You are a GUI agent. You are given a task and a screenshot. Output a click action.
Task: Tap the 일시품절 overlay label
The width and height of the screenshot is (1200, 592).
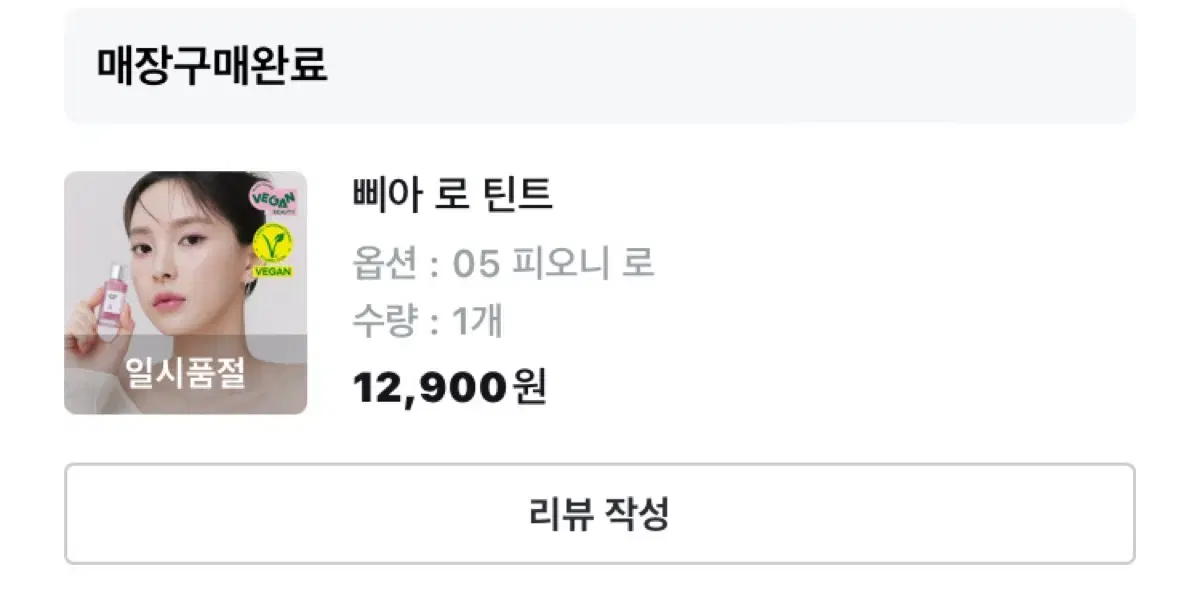[186, 374]
